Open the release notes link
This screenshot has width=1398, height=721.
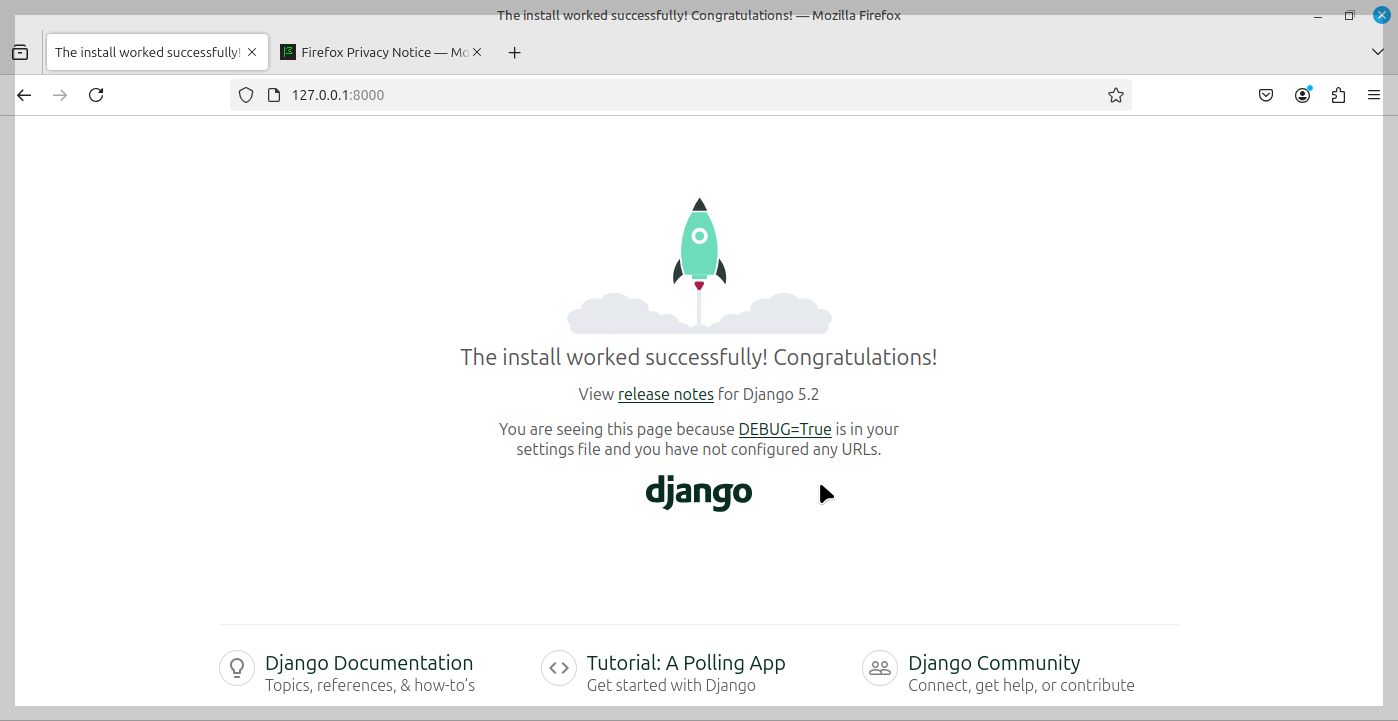pyautogui.click(x=666, y=394)
